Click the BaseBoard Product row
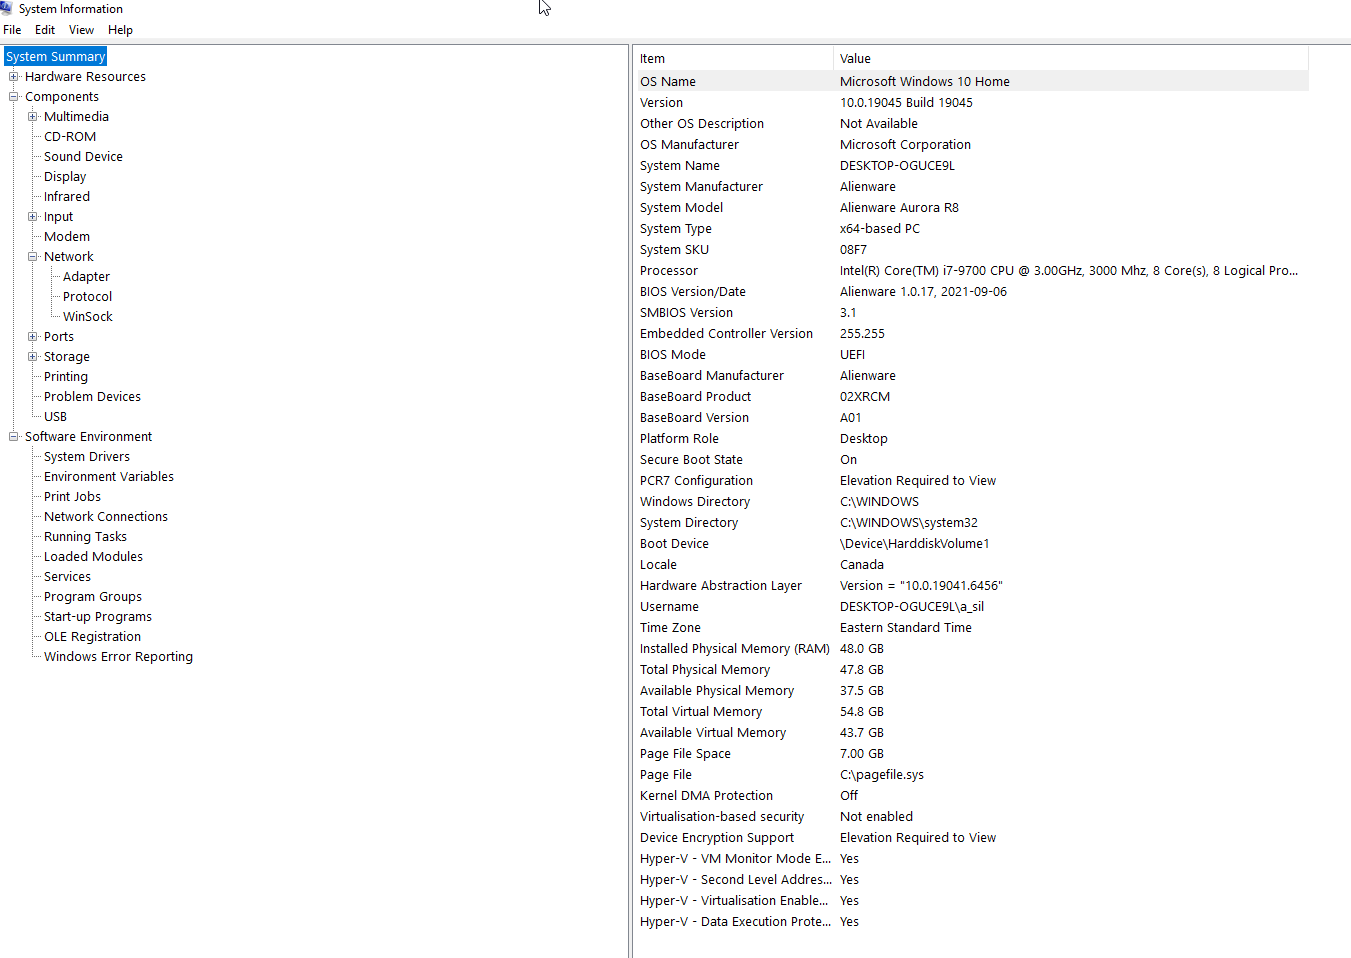Viewport: 1351px width, 958px height. (x=971, y=397)
